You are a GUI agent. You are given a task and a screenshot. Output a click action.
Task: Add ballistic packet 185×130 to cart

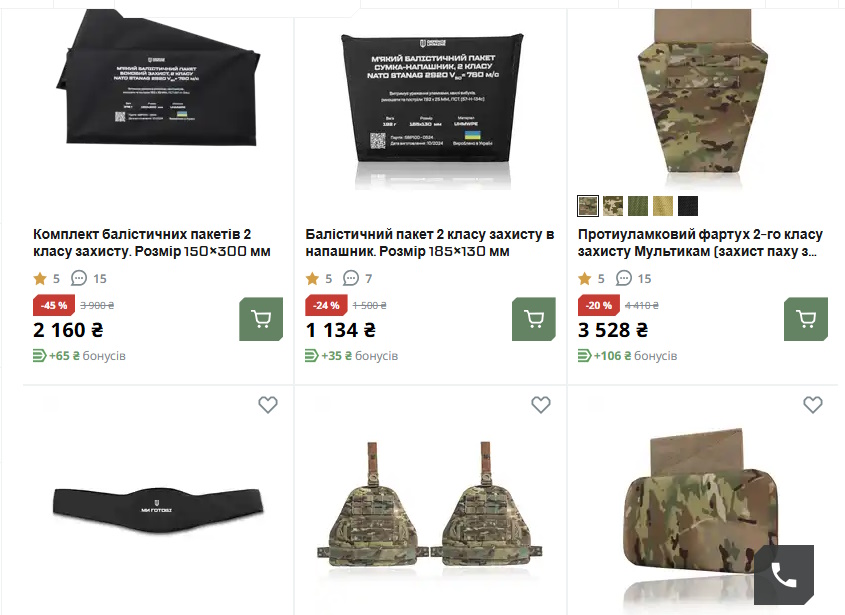point(534,319)
